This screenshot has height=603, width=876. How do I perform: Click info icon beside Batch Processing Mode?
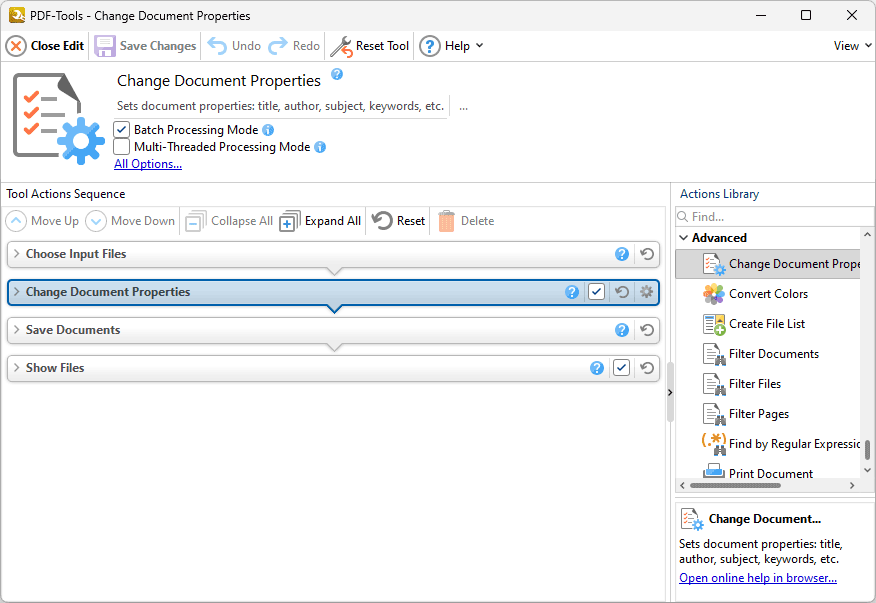(268, 130)
